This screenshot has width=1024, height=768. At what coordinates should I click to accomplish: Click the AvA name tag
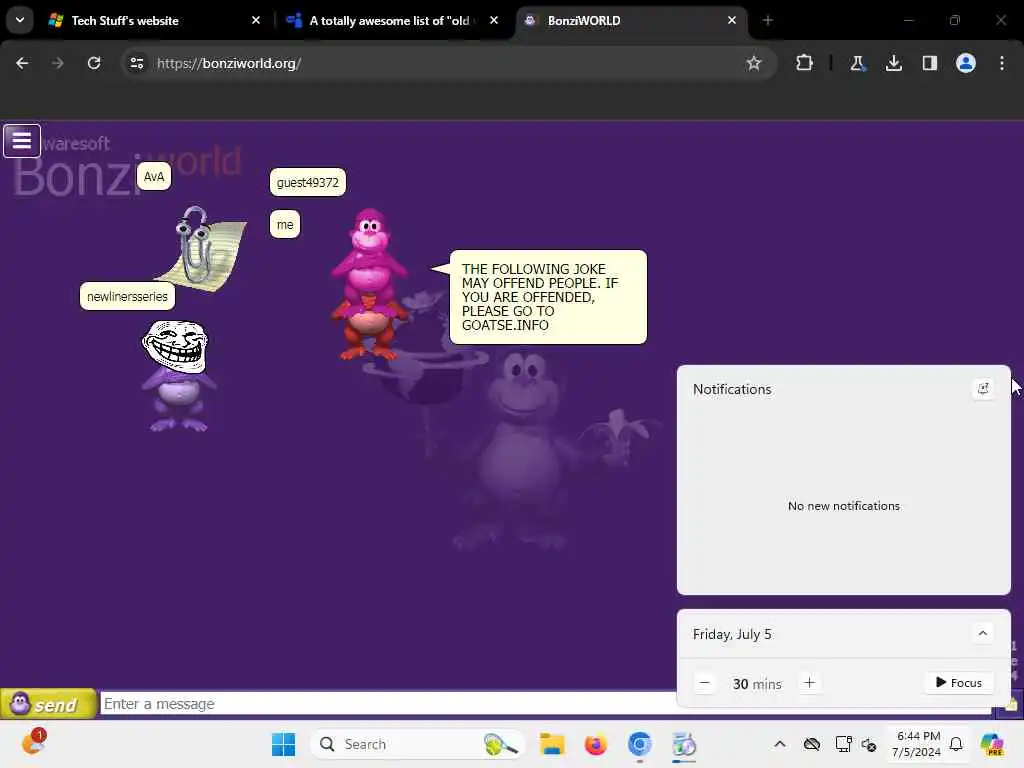[154, 176]
